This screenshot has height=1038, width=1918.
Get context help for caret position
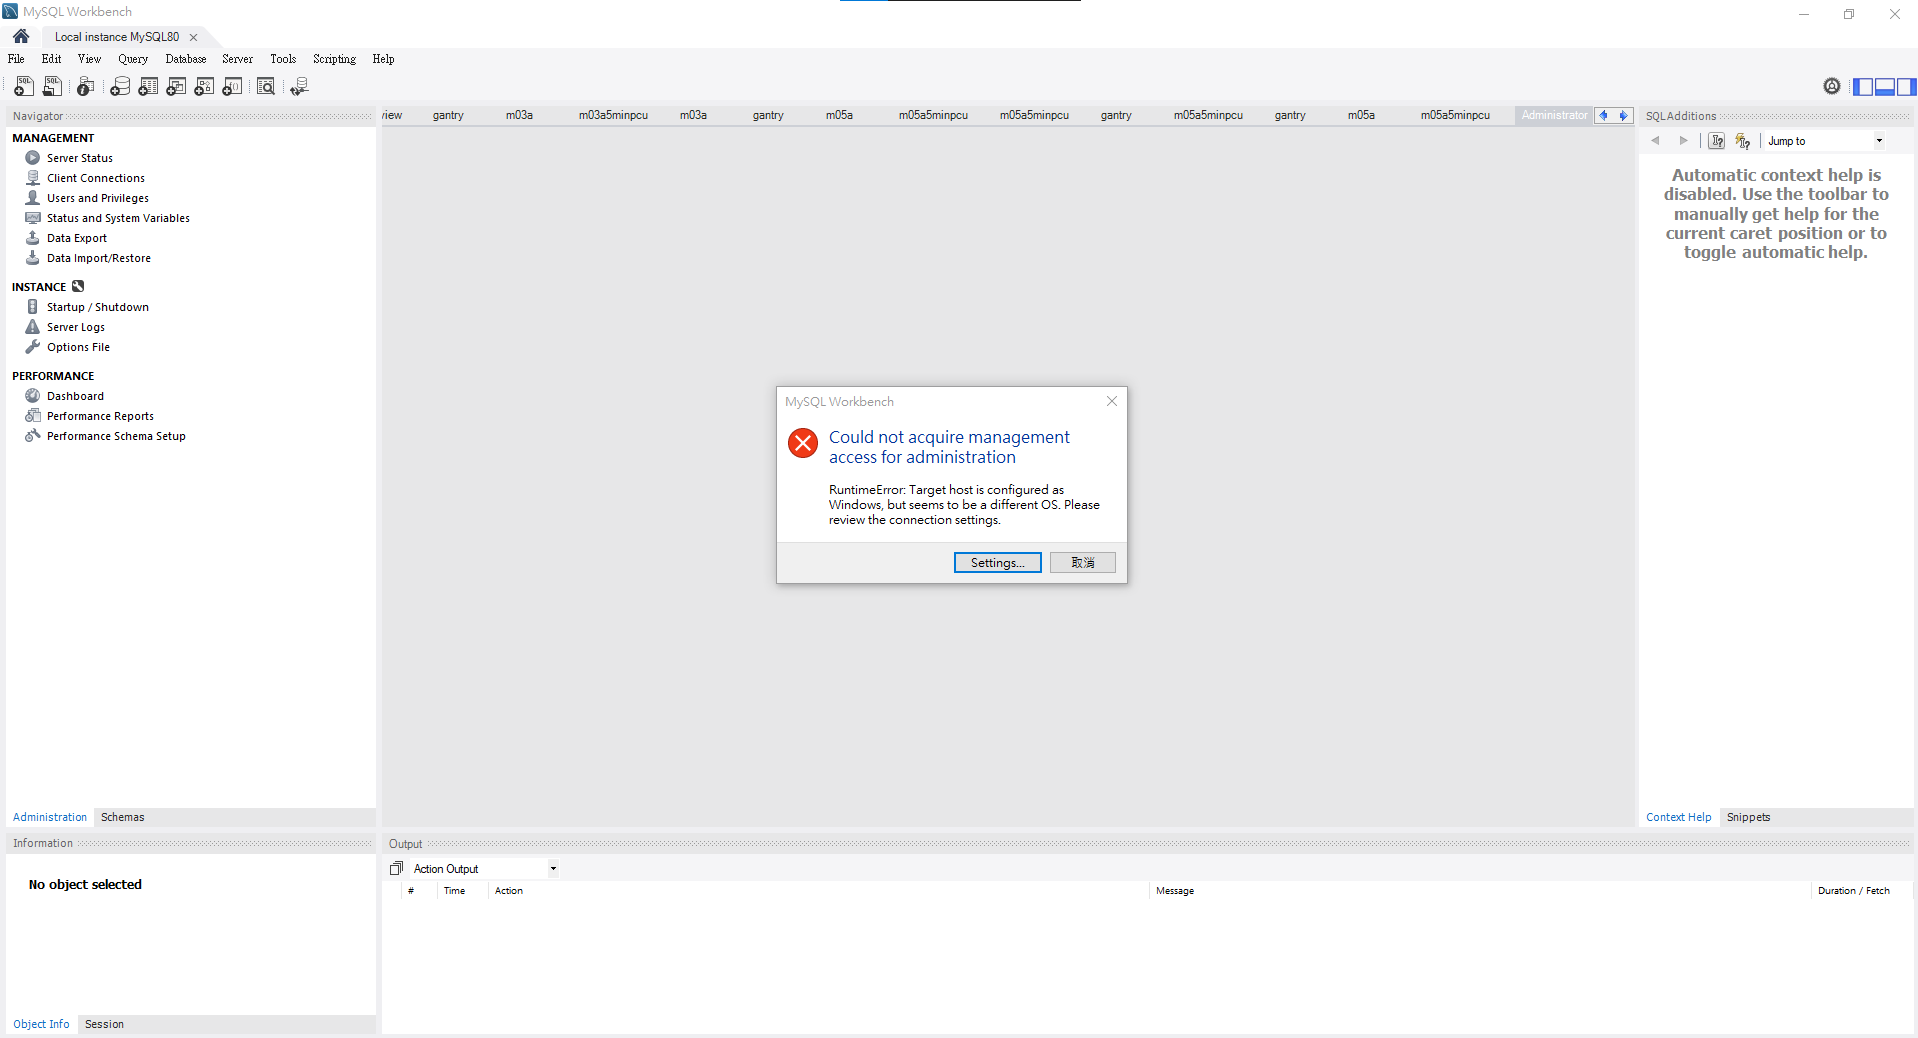click(1717, 141)
